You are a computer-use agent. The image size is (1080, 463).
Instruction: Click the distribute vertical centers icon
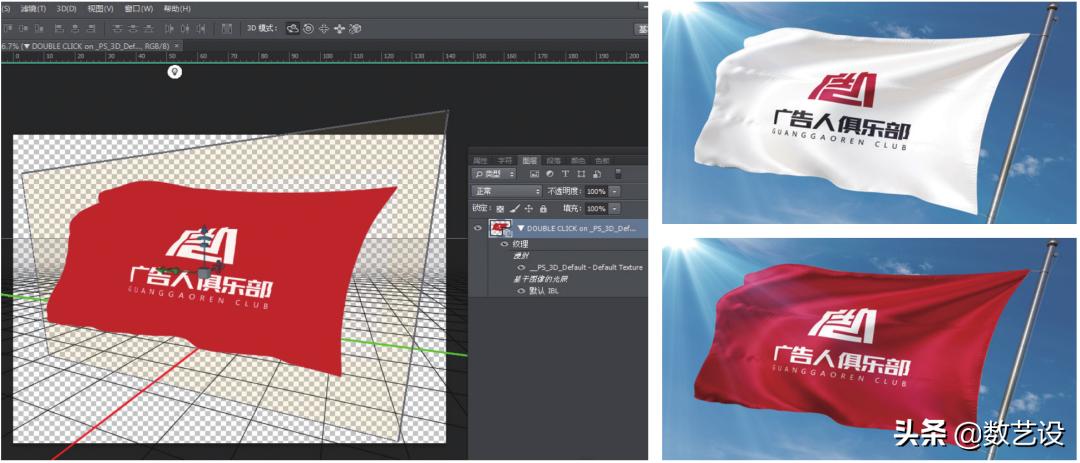(x=132, y=29)
